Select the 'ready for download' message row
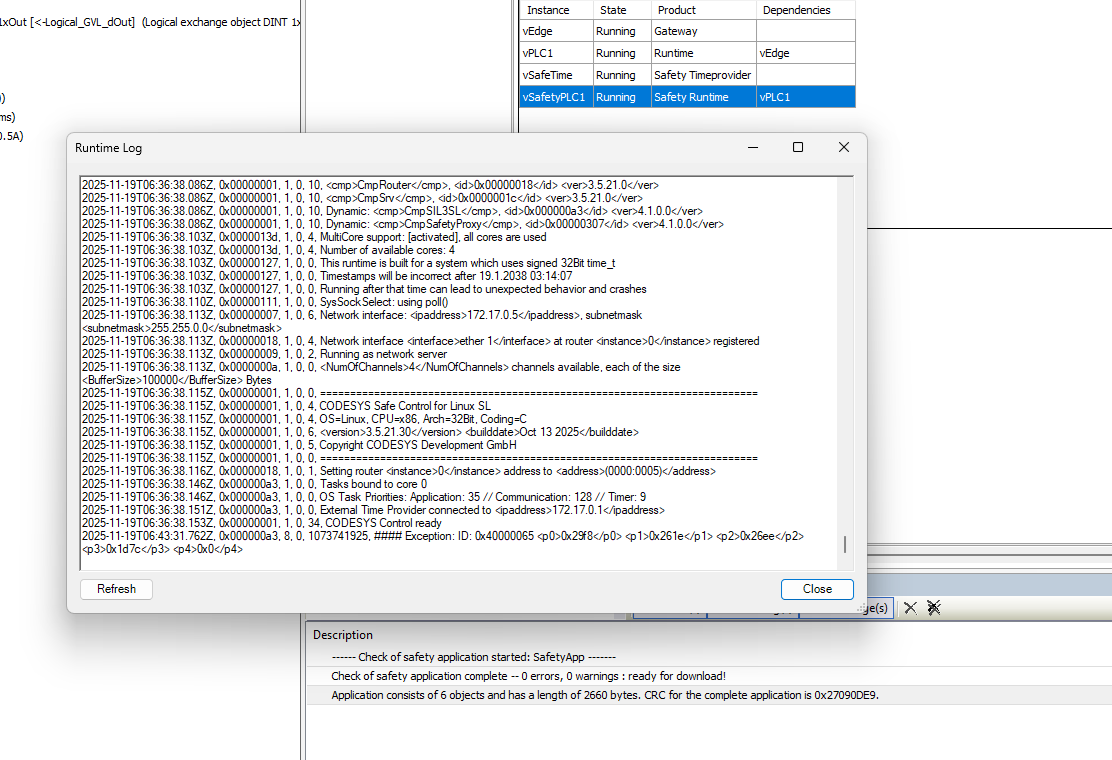The image size is (1112, 760). click(x=528, y=676)
